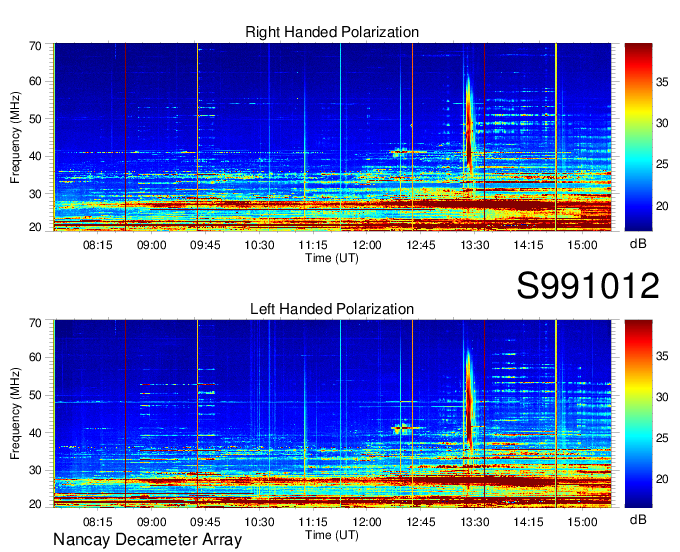
Task: Click the 70 MHz tick on the left-handed frequency axis
Action: 36,323
